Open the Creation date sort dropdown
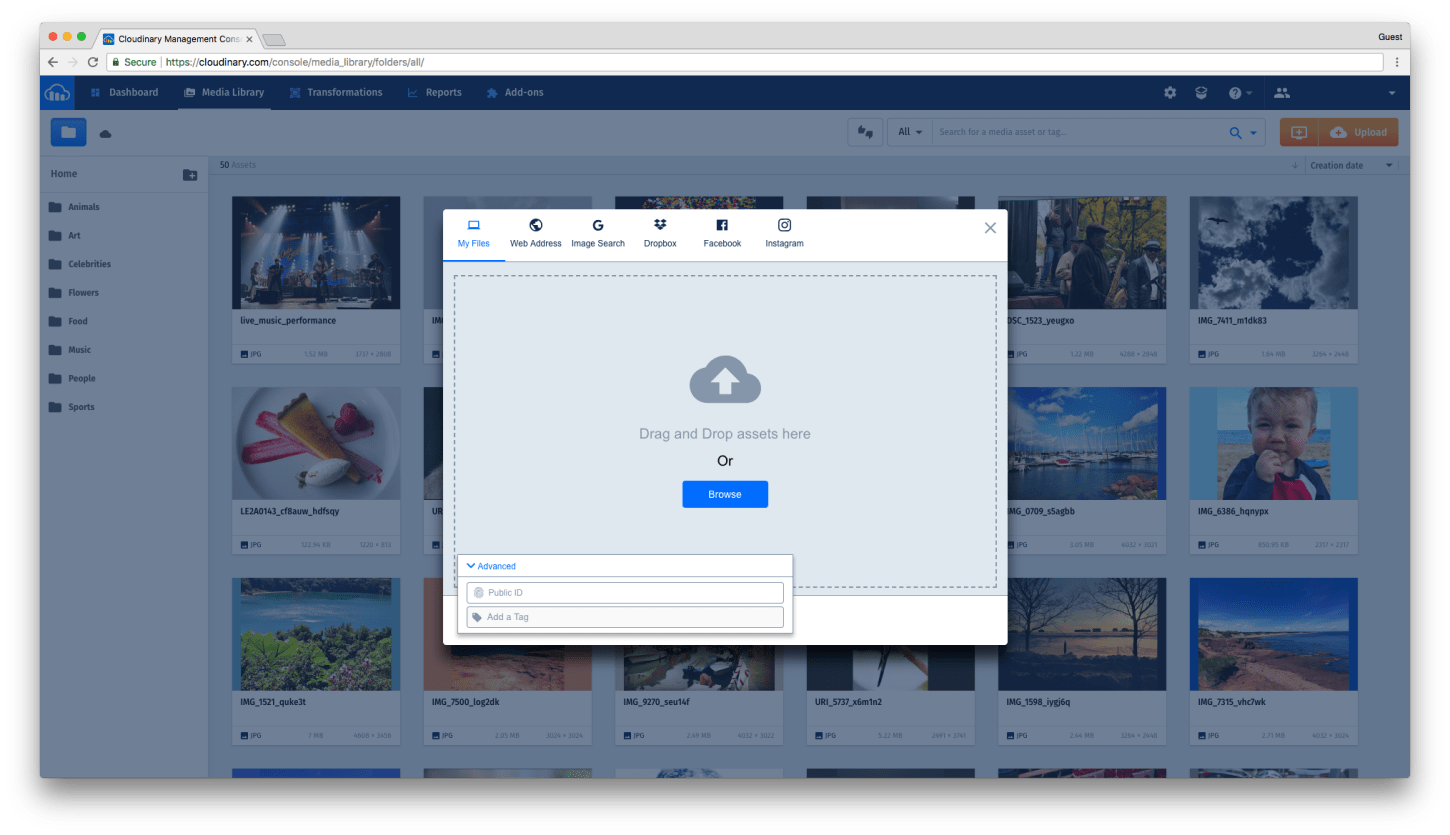This screenshot has width=1450, height=835. pyautogui.click(x=1352, y=165)
